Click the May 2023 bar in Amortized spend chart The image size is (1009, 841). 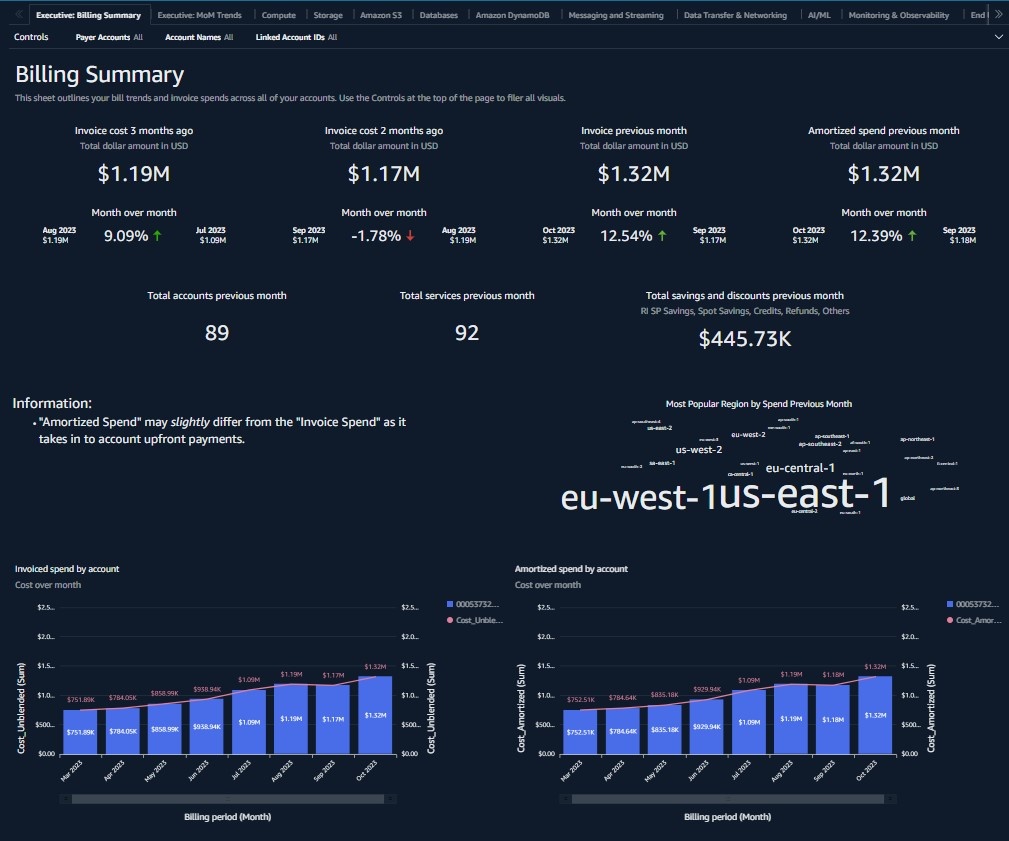click(665, 730)
